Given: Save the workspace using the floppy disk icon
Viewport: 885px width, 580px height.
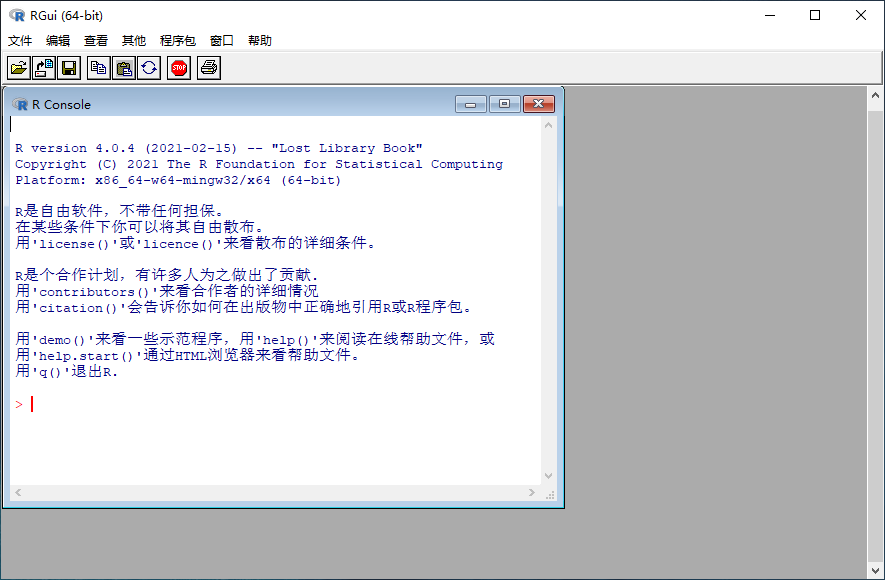Looking at the screenshot, I should pyautogui.click(x=69, y=68).
